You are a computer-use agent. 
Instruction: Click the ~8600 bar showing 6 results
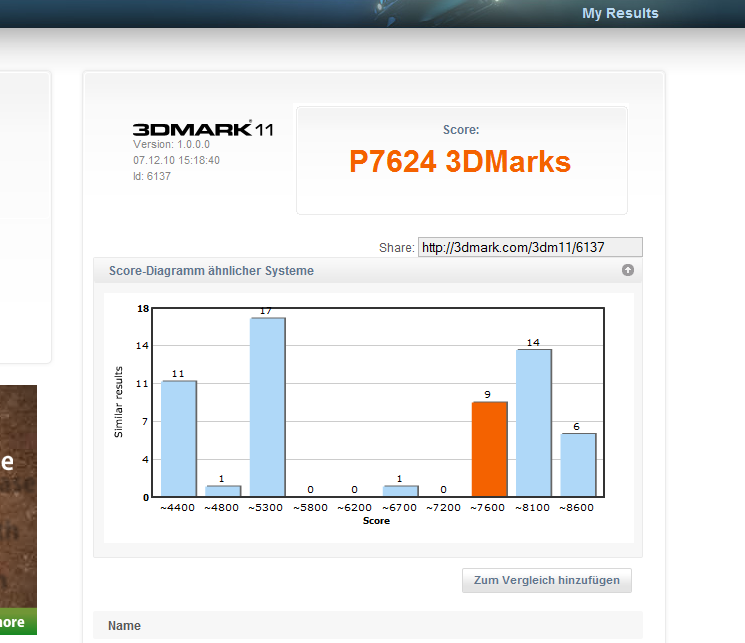coord(578,465)
